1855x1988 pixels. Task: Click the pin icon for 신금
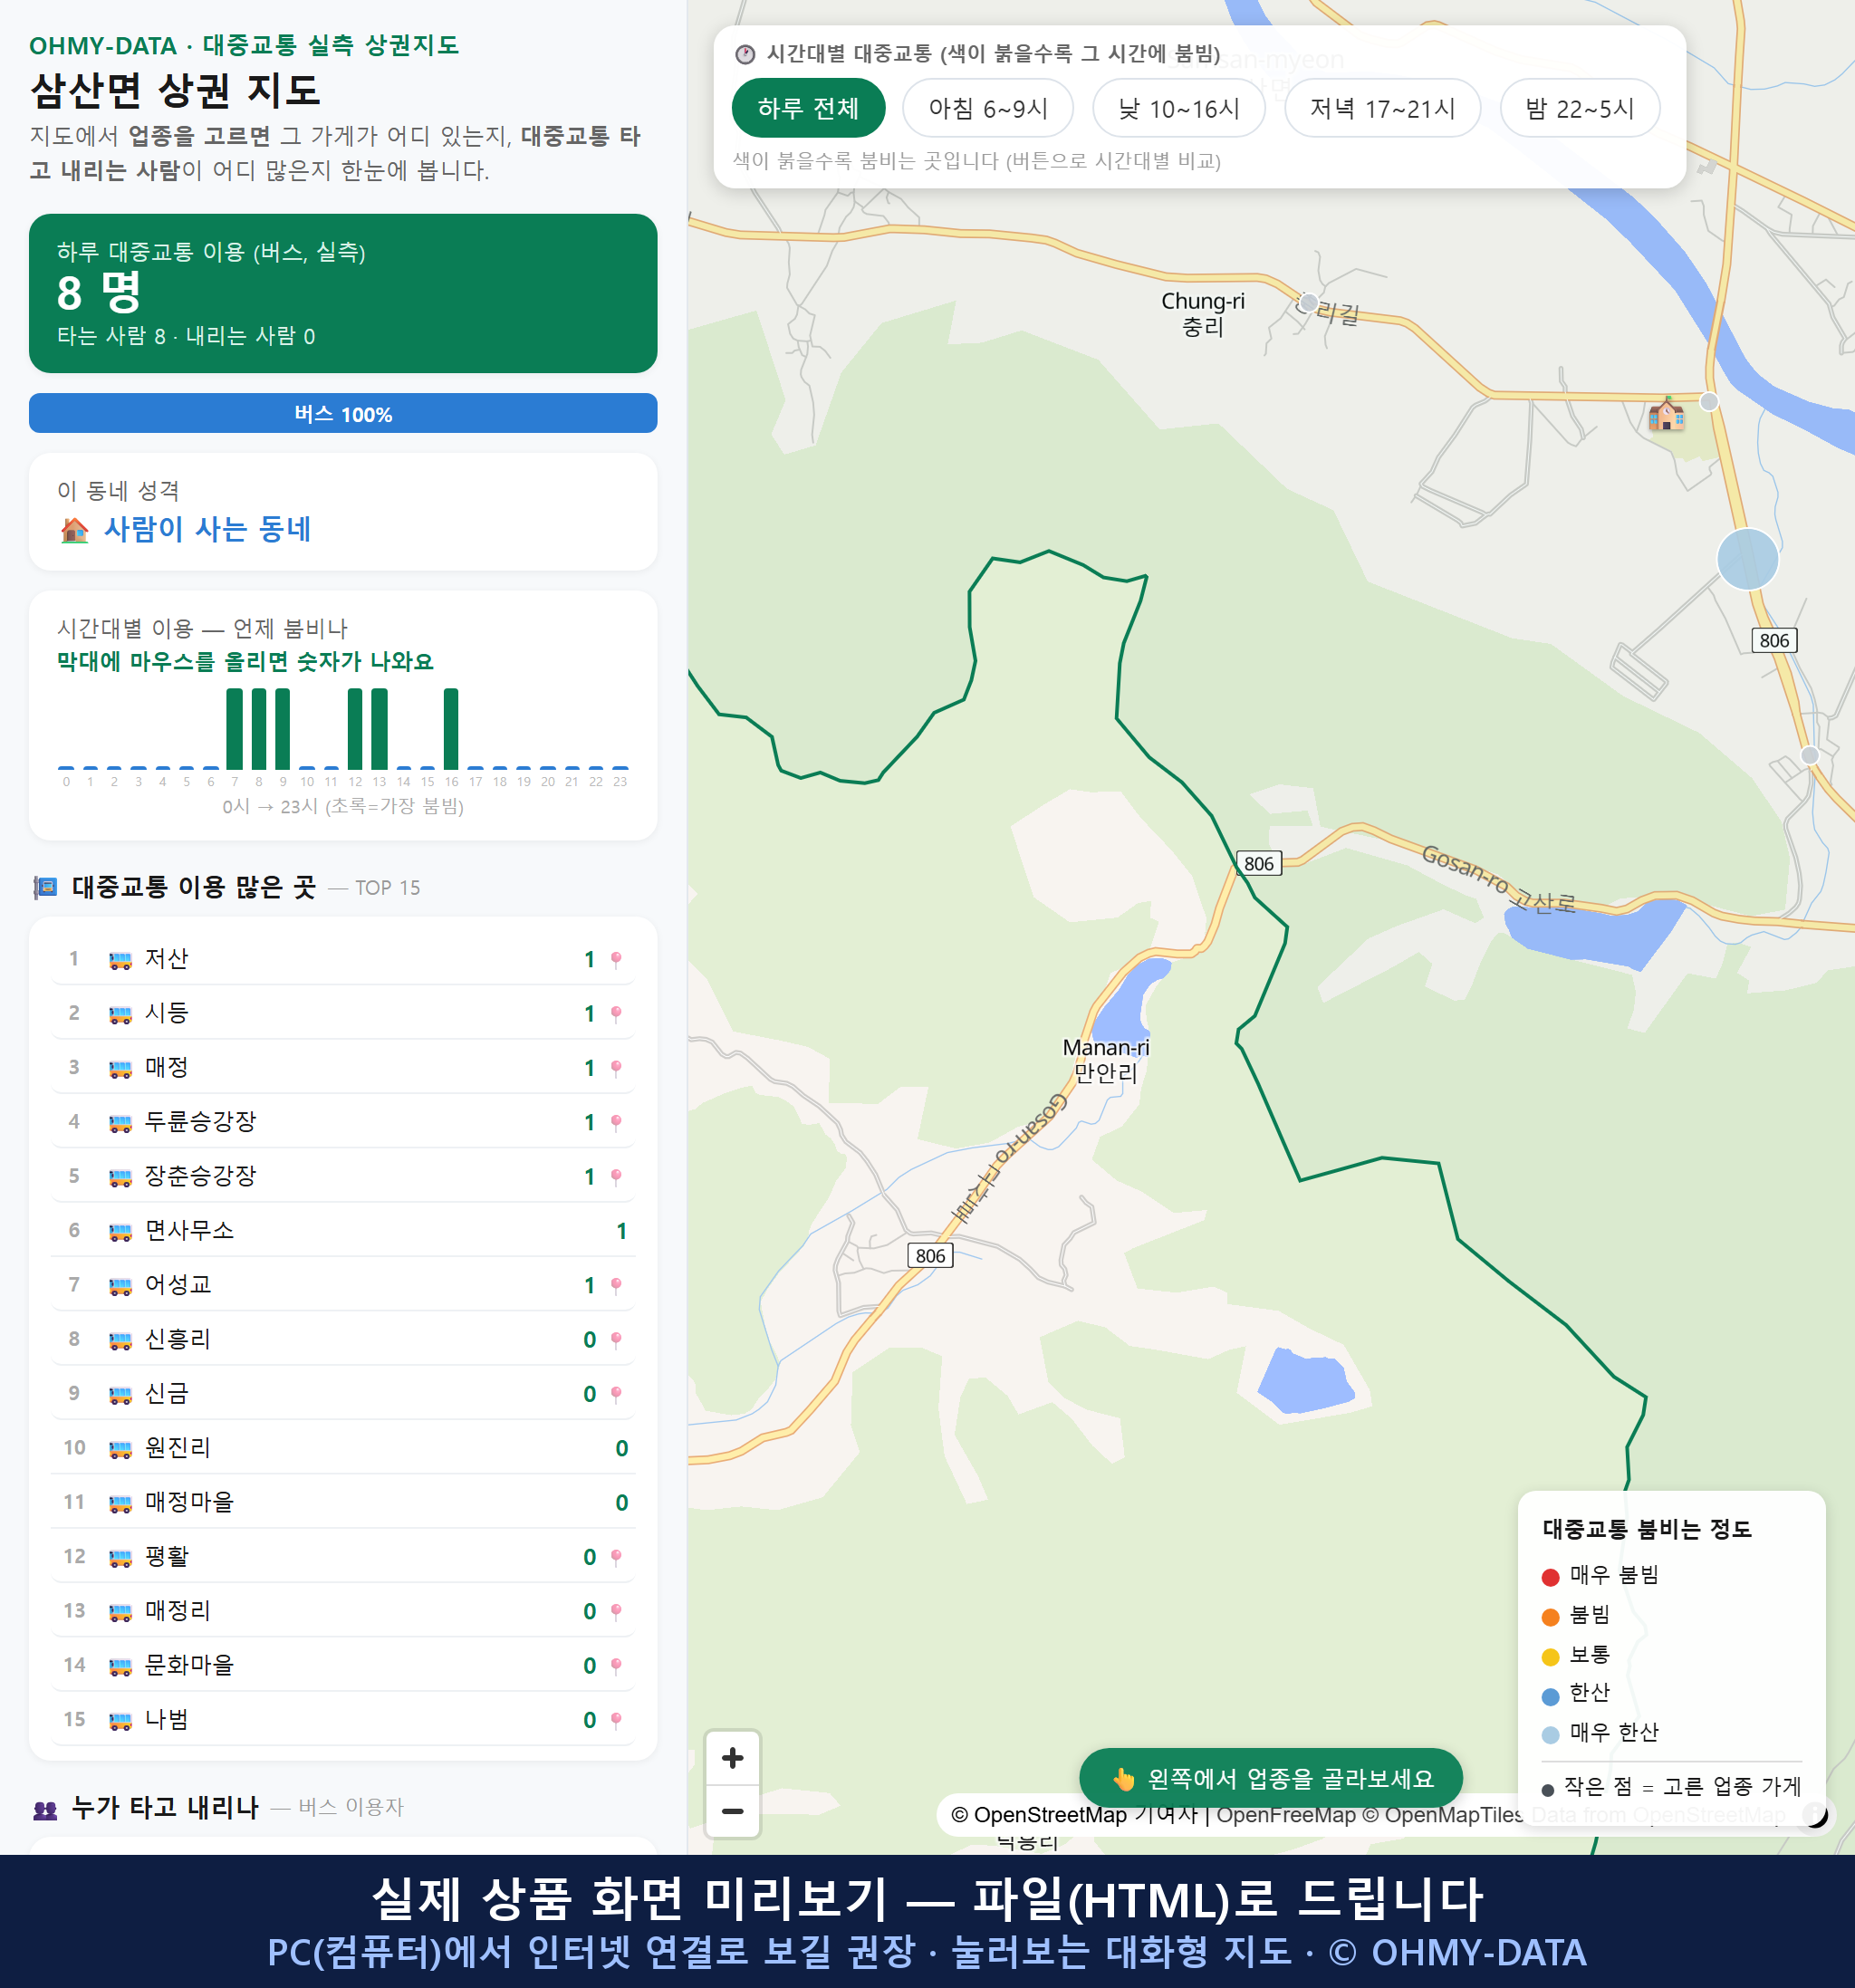point(616,1394)
